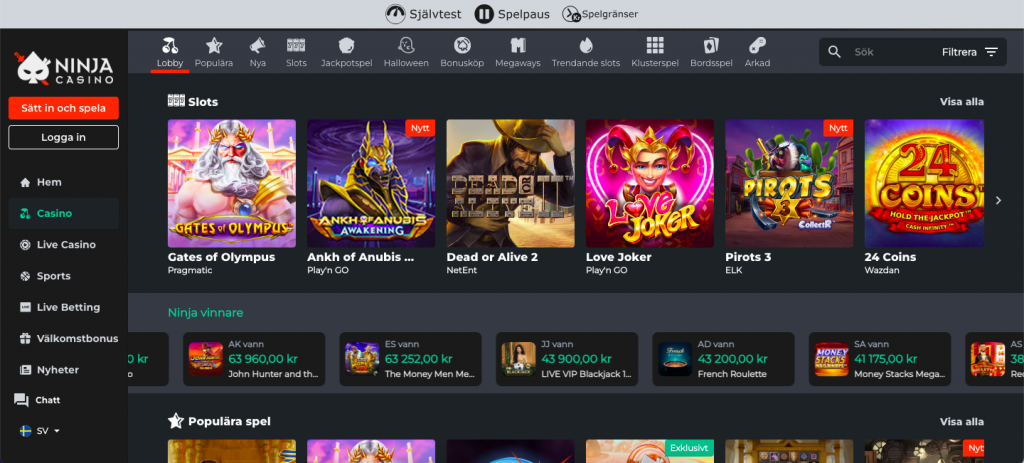Open the Halloween moon category
The image size is (1024, 463).
(406, 46)
